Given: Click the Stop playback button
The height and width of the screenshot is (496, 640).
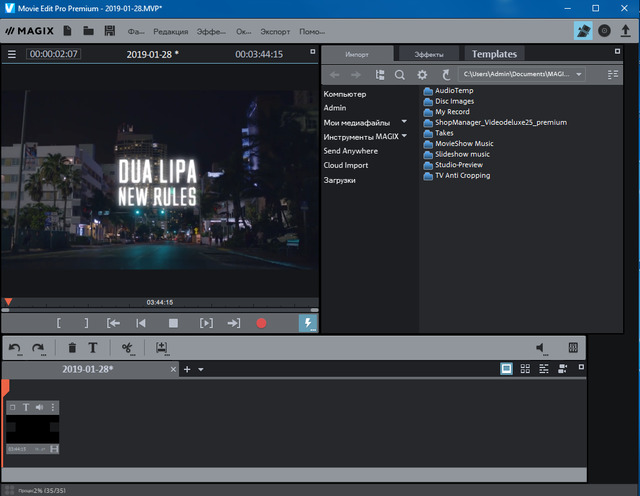Looking at the screenshot, I should pos(173,323).
